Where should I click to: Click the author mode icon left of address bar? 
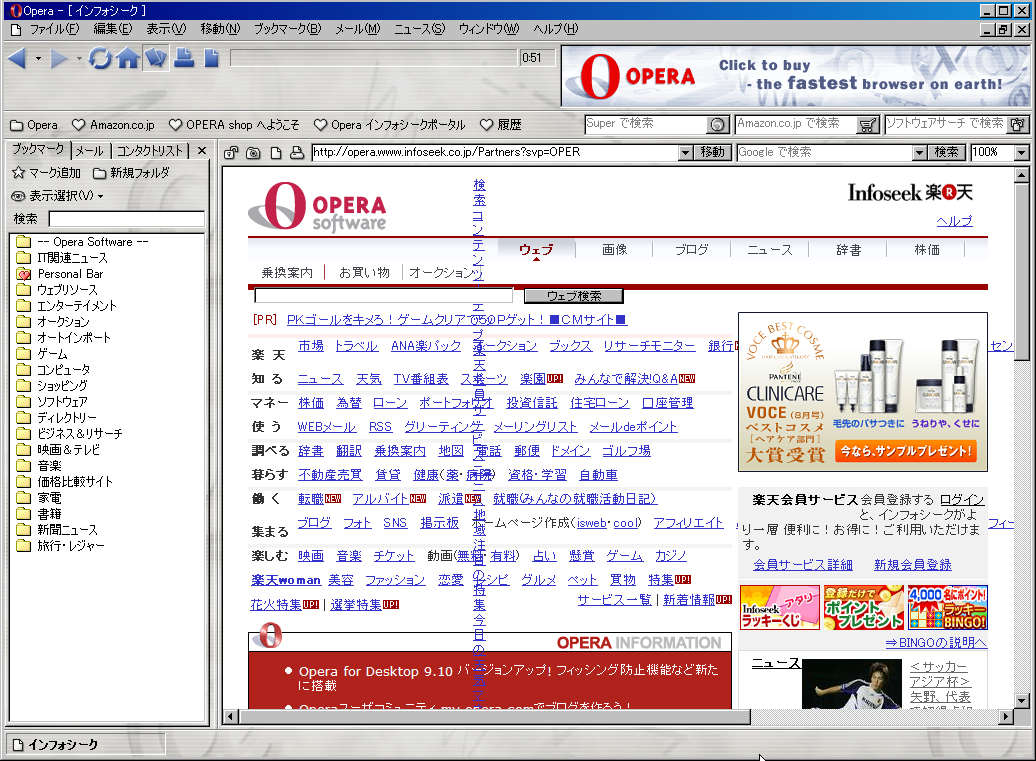click(231, 153)
